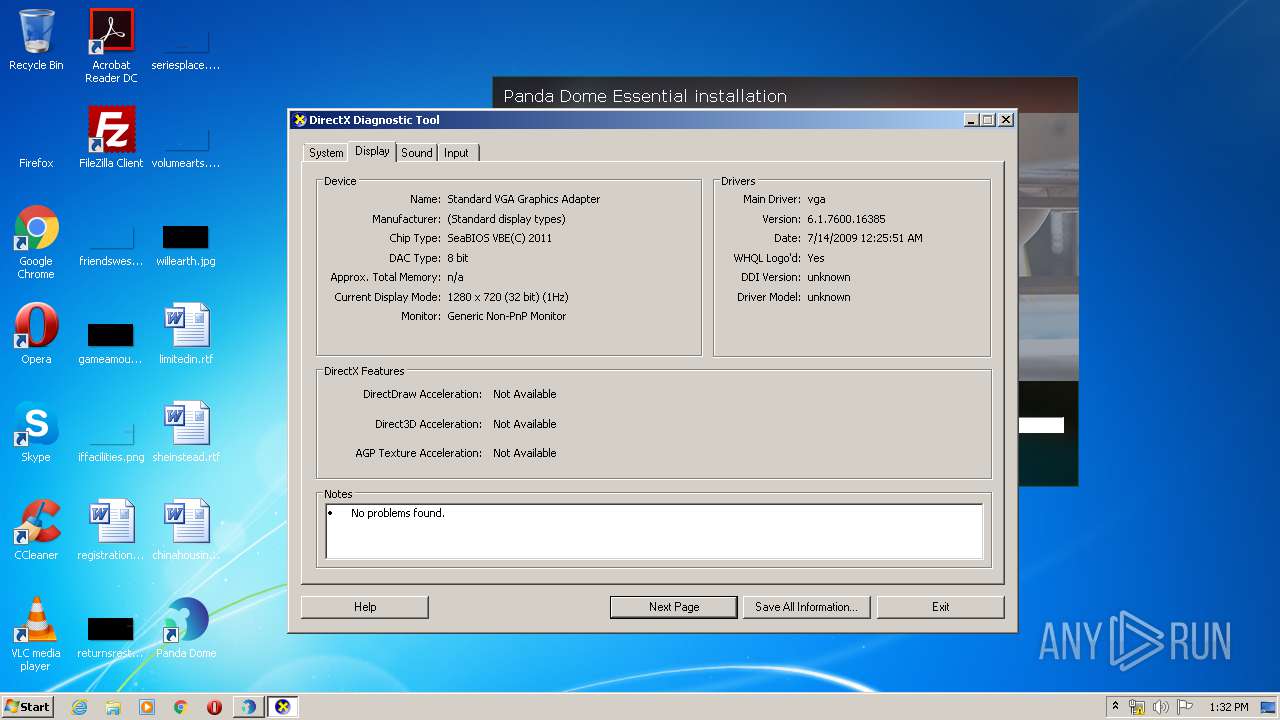Click the driver version 6.1.7600.16385
Screen dimensions: 1280x720
coord(846,219)
